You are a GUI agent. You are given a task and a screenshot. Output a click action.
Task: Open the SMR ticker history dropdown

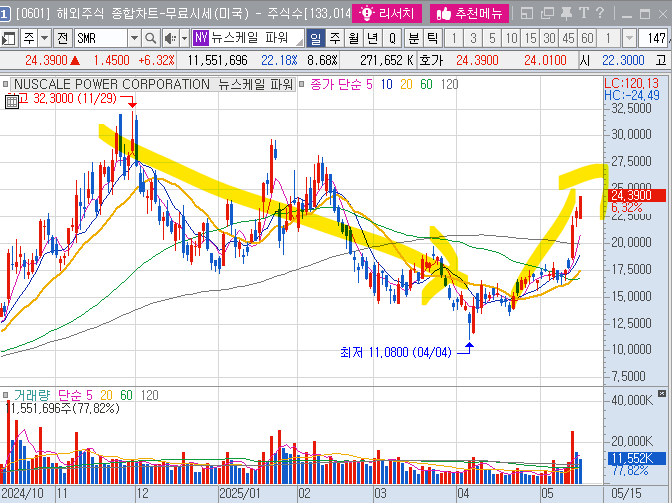click(x=134, y=39)
